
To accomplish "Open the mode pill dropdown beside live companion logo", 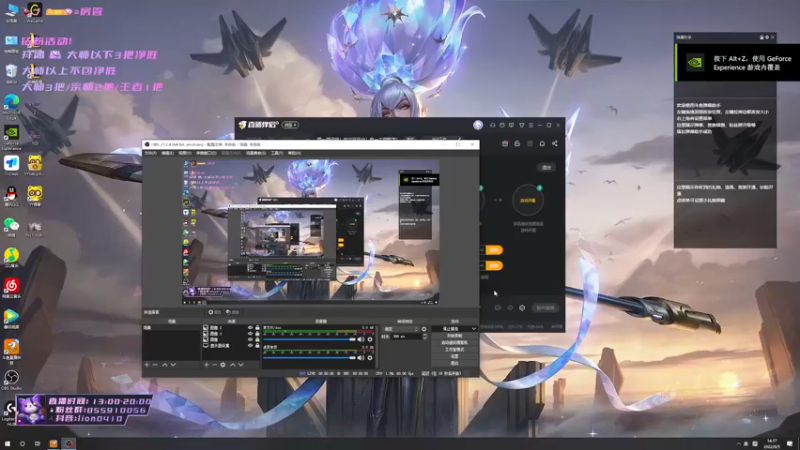I will (290, 125).
